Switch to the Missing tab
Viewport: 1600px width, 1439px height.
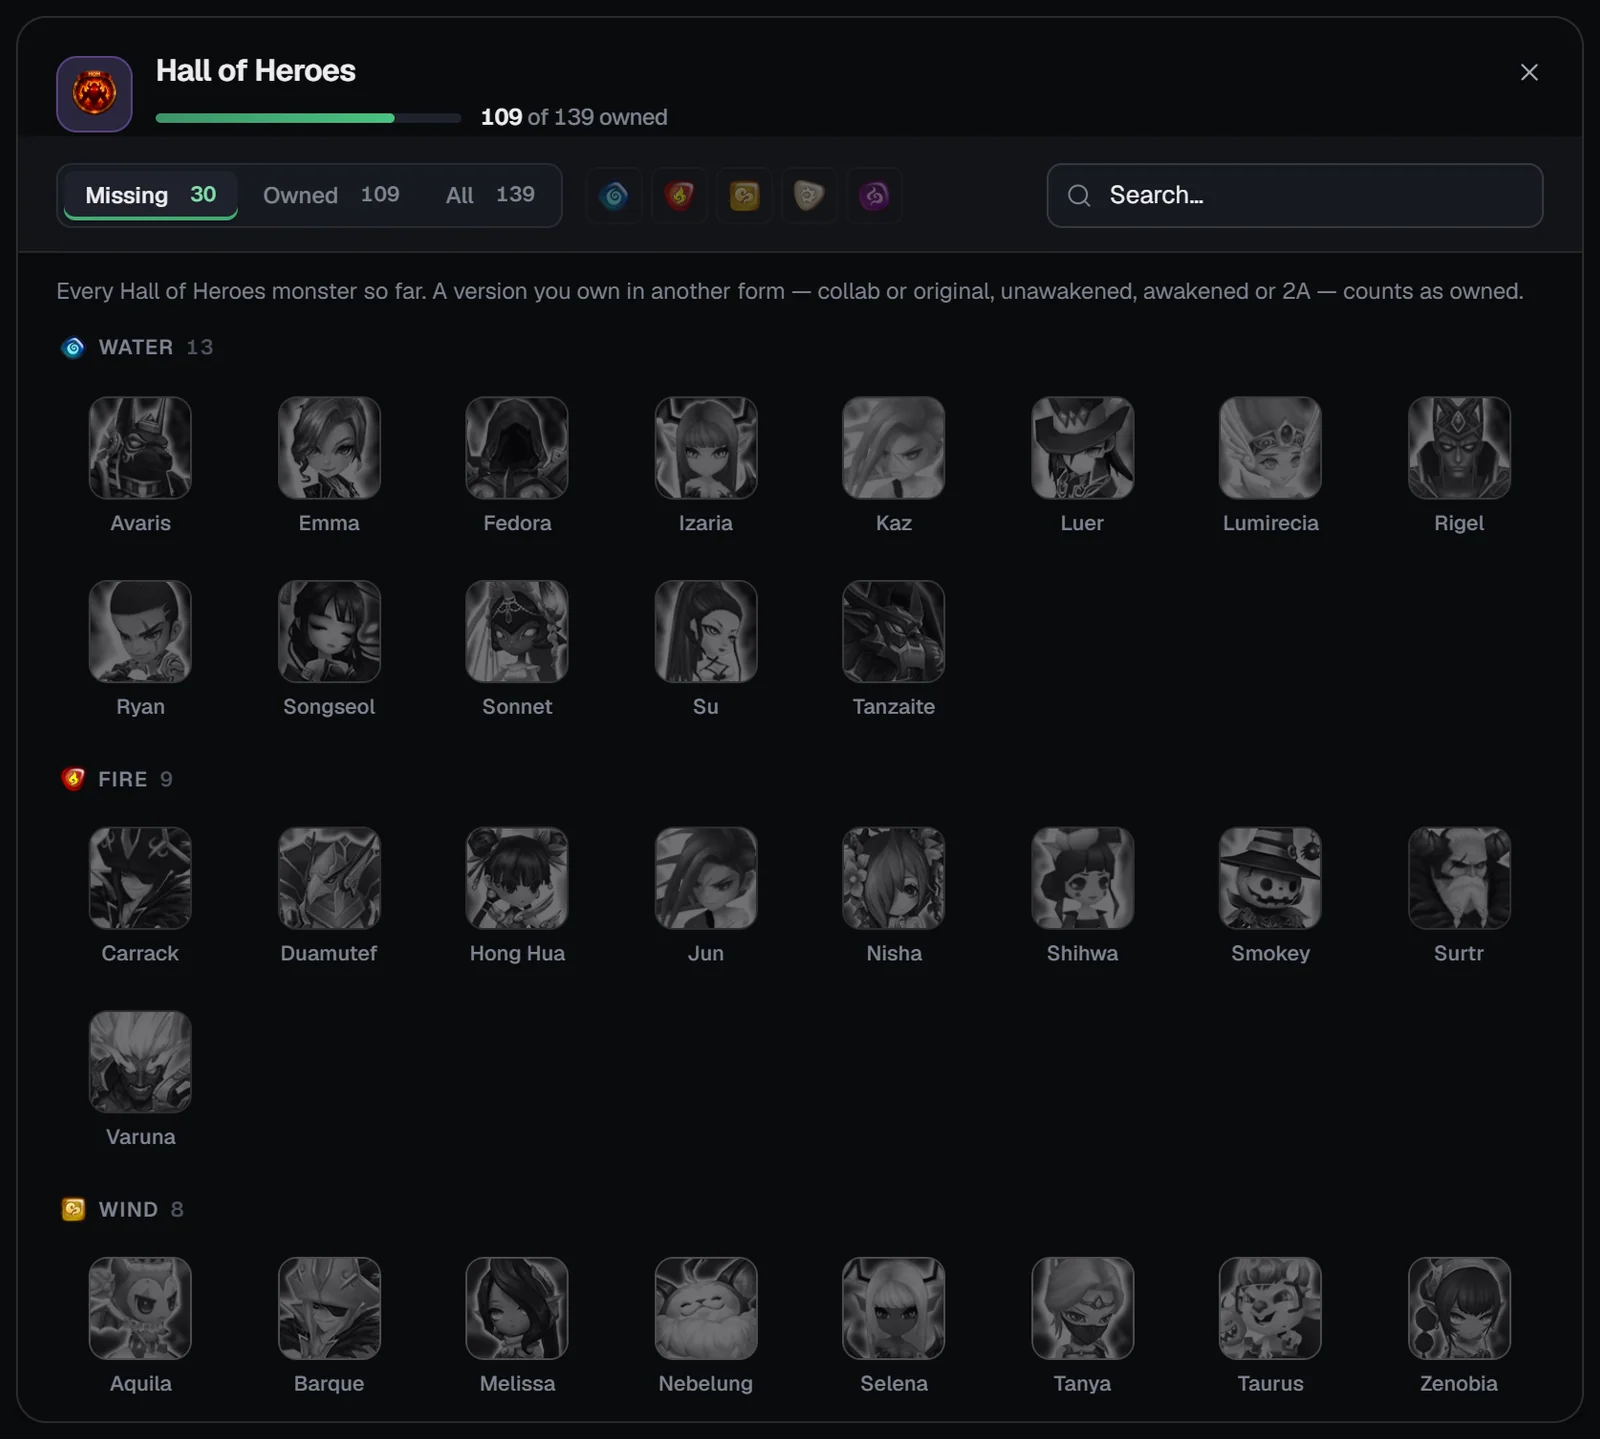(x=151, y=195)
